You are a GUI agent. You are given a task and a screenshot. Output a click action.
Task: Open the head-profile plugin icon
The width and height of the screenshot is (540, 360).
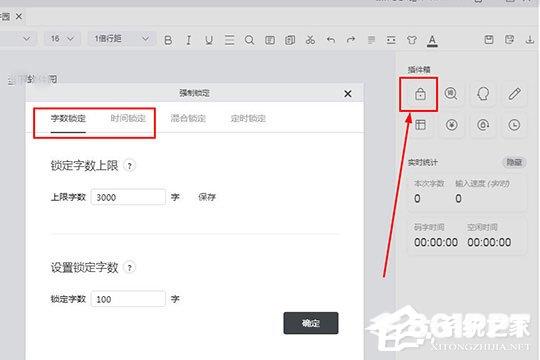click(x=483, y=94)
